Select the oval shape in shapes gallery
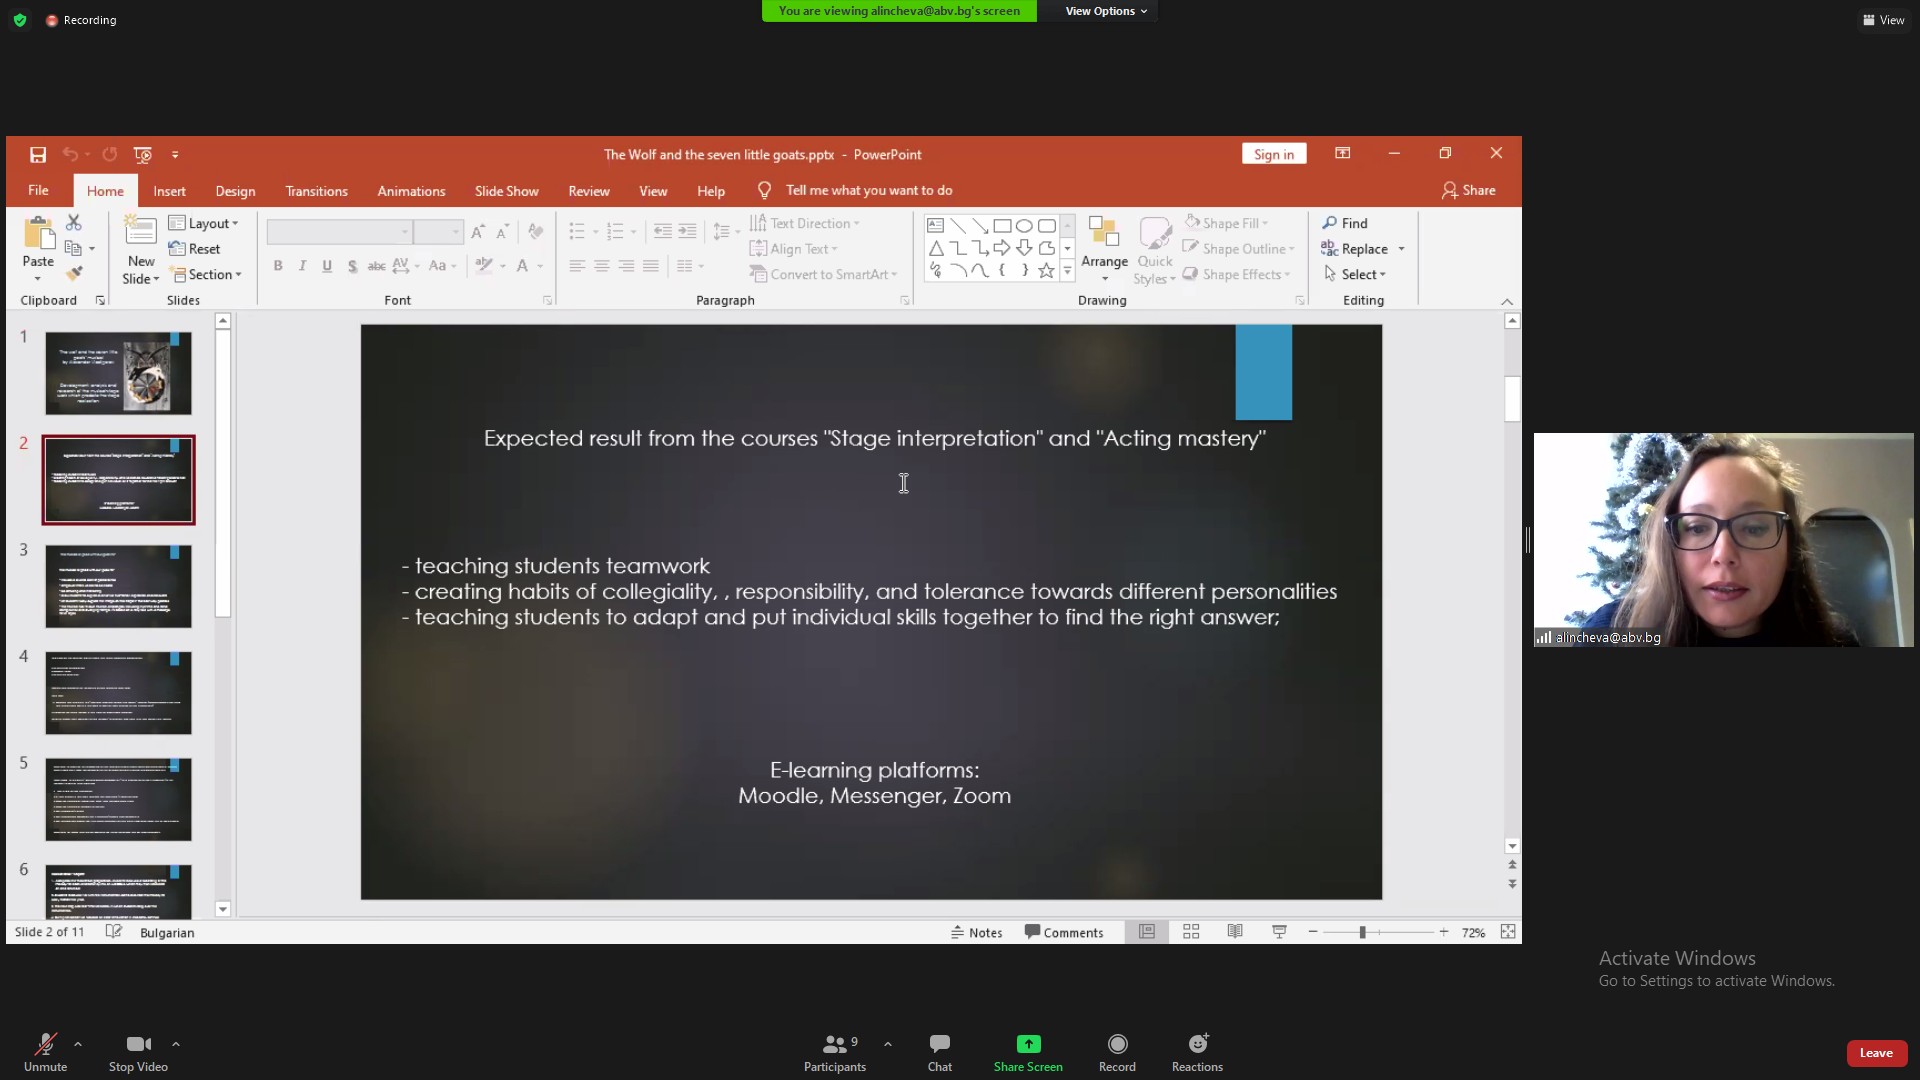Viewport: 1920px width, 1080px height. (x=1024, y=225)
